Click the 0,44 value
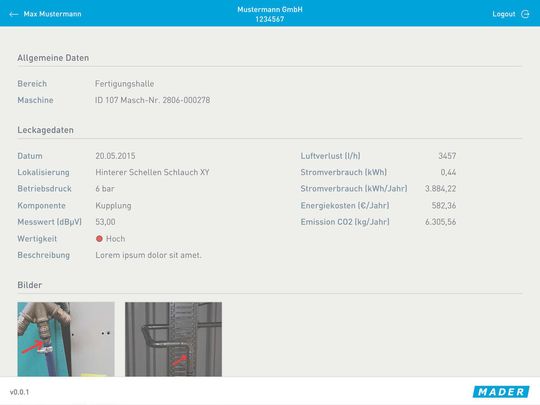This screenshot has height=405, width=540. pos(448,172)
